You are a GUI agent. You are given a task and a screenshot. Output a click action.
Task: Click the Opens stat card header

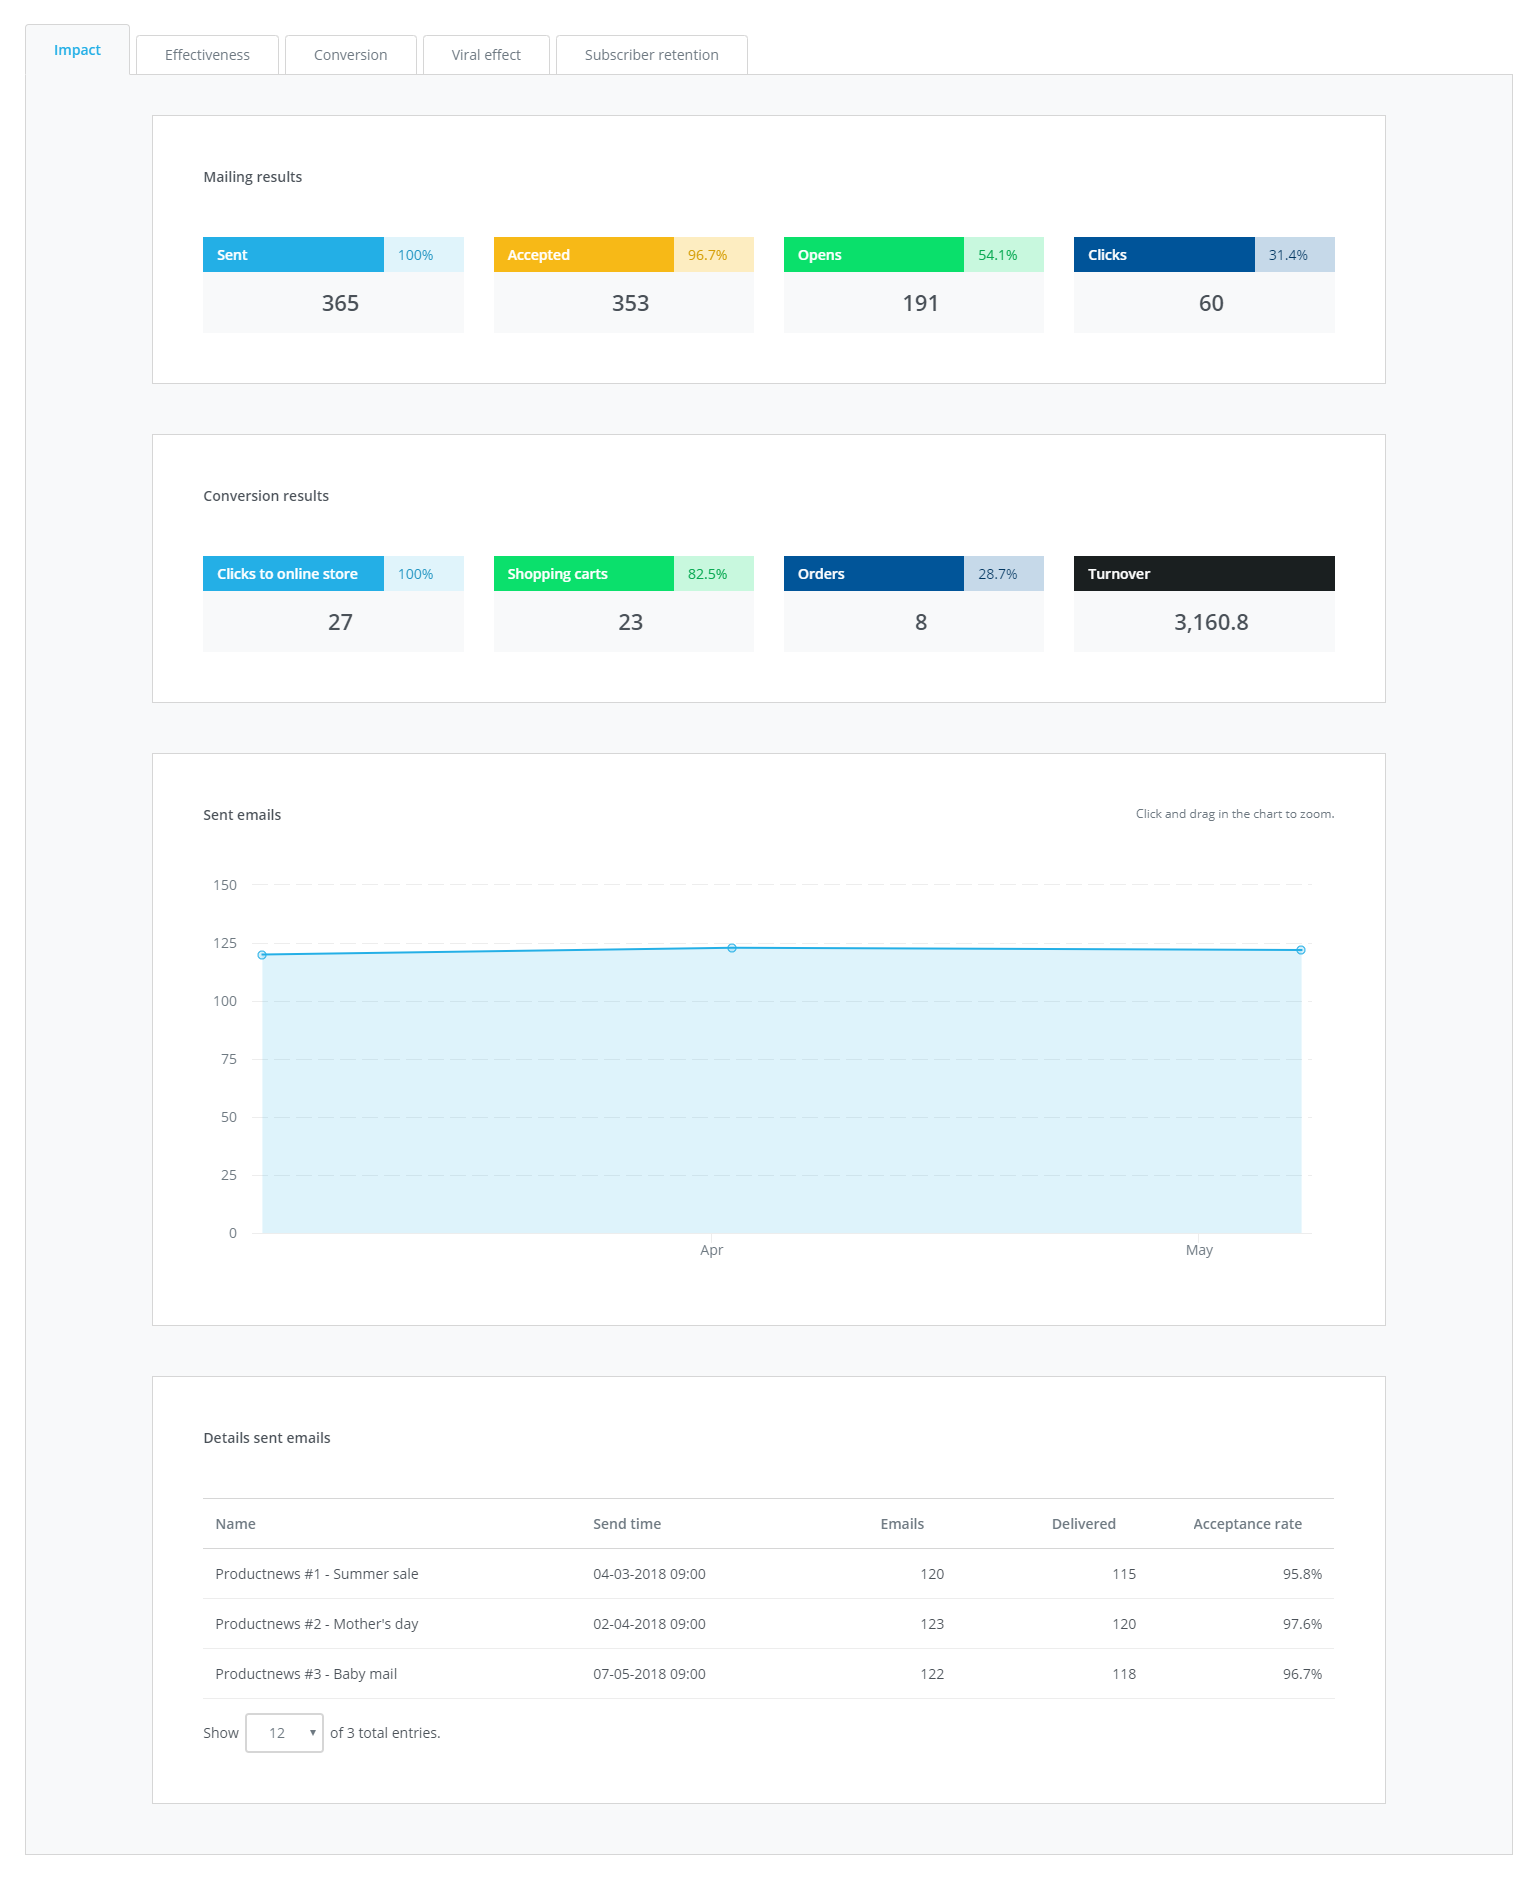coord(874,255)
